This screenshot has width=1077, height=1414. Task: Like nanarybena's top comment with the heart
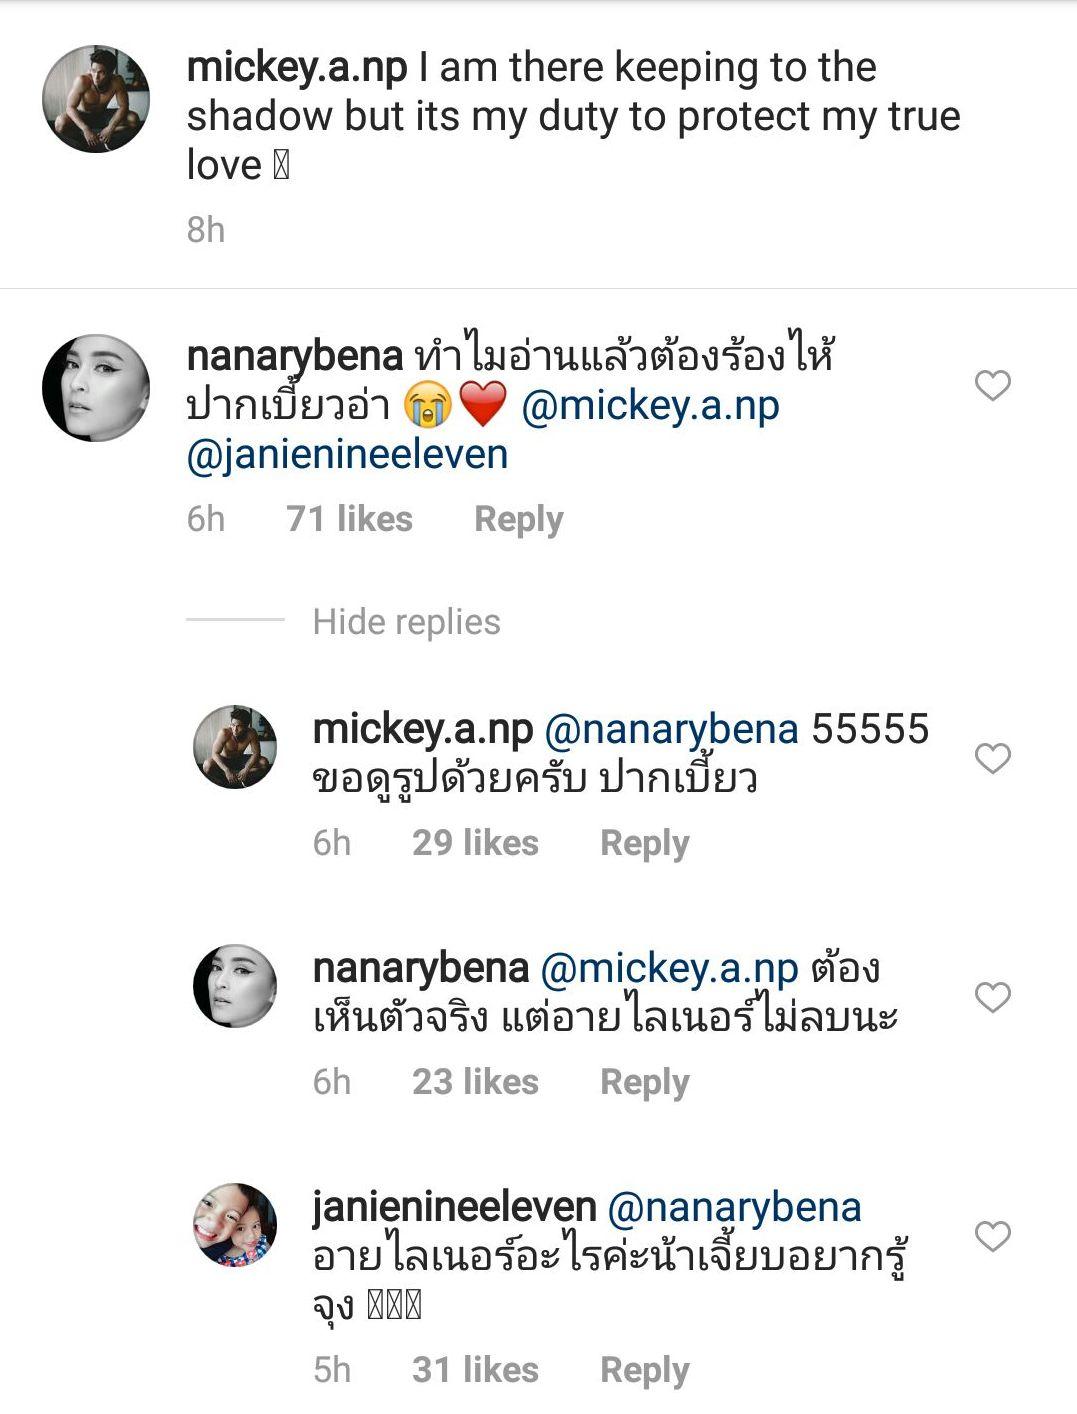click(992, 385)
